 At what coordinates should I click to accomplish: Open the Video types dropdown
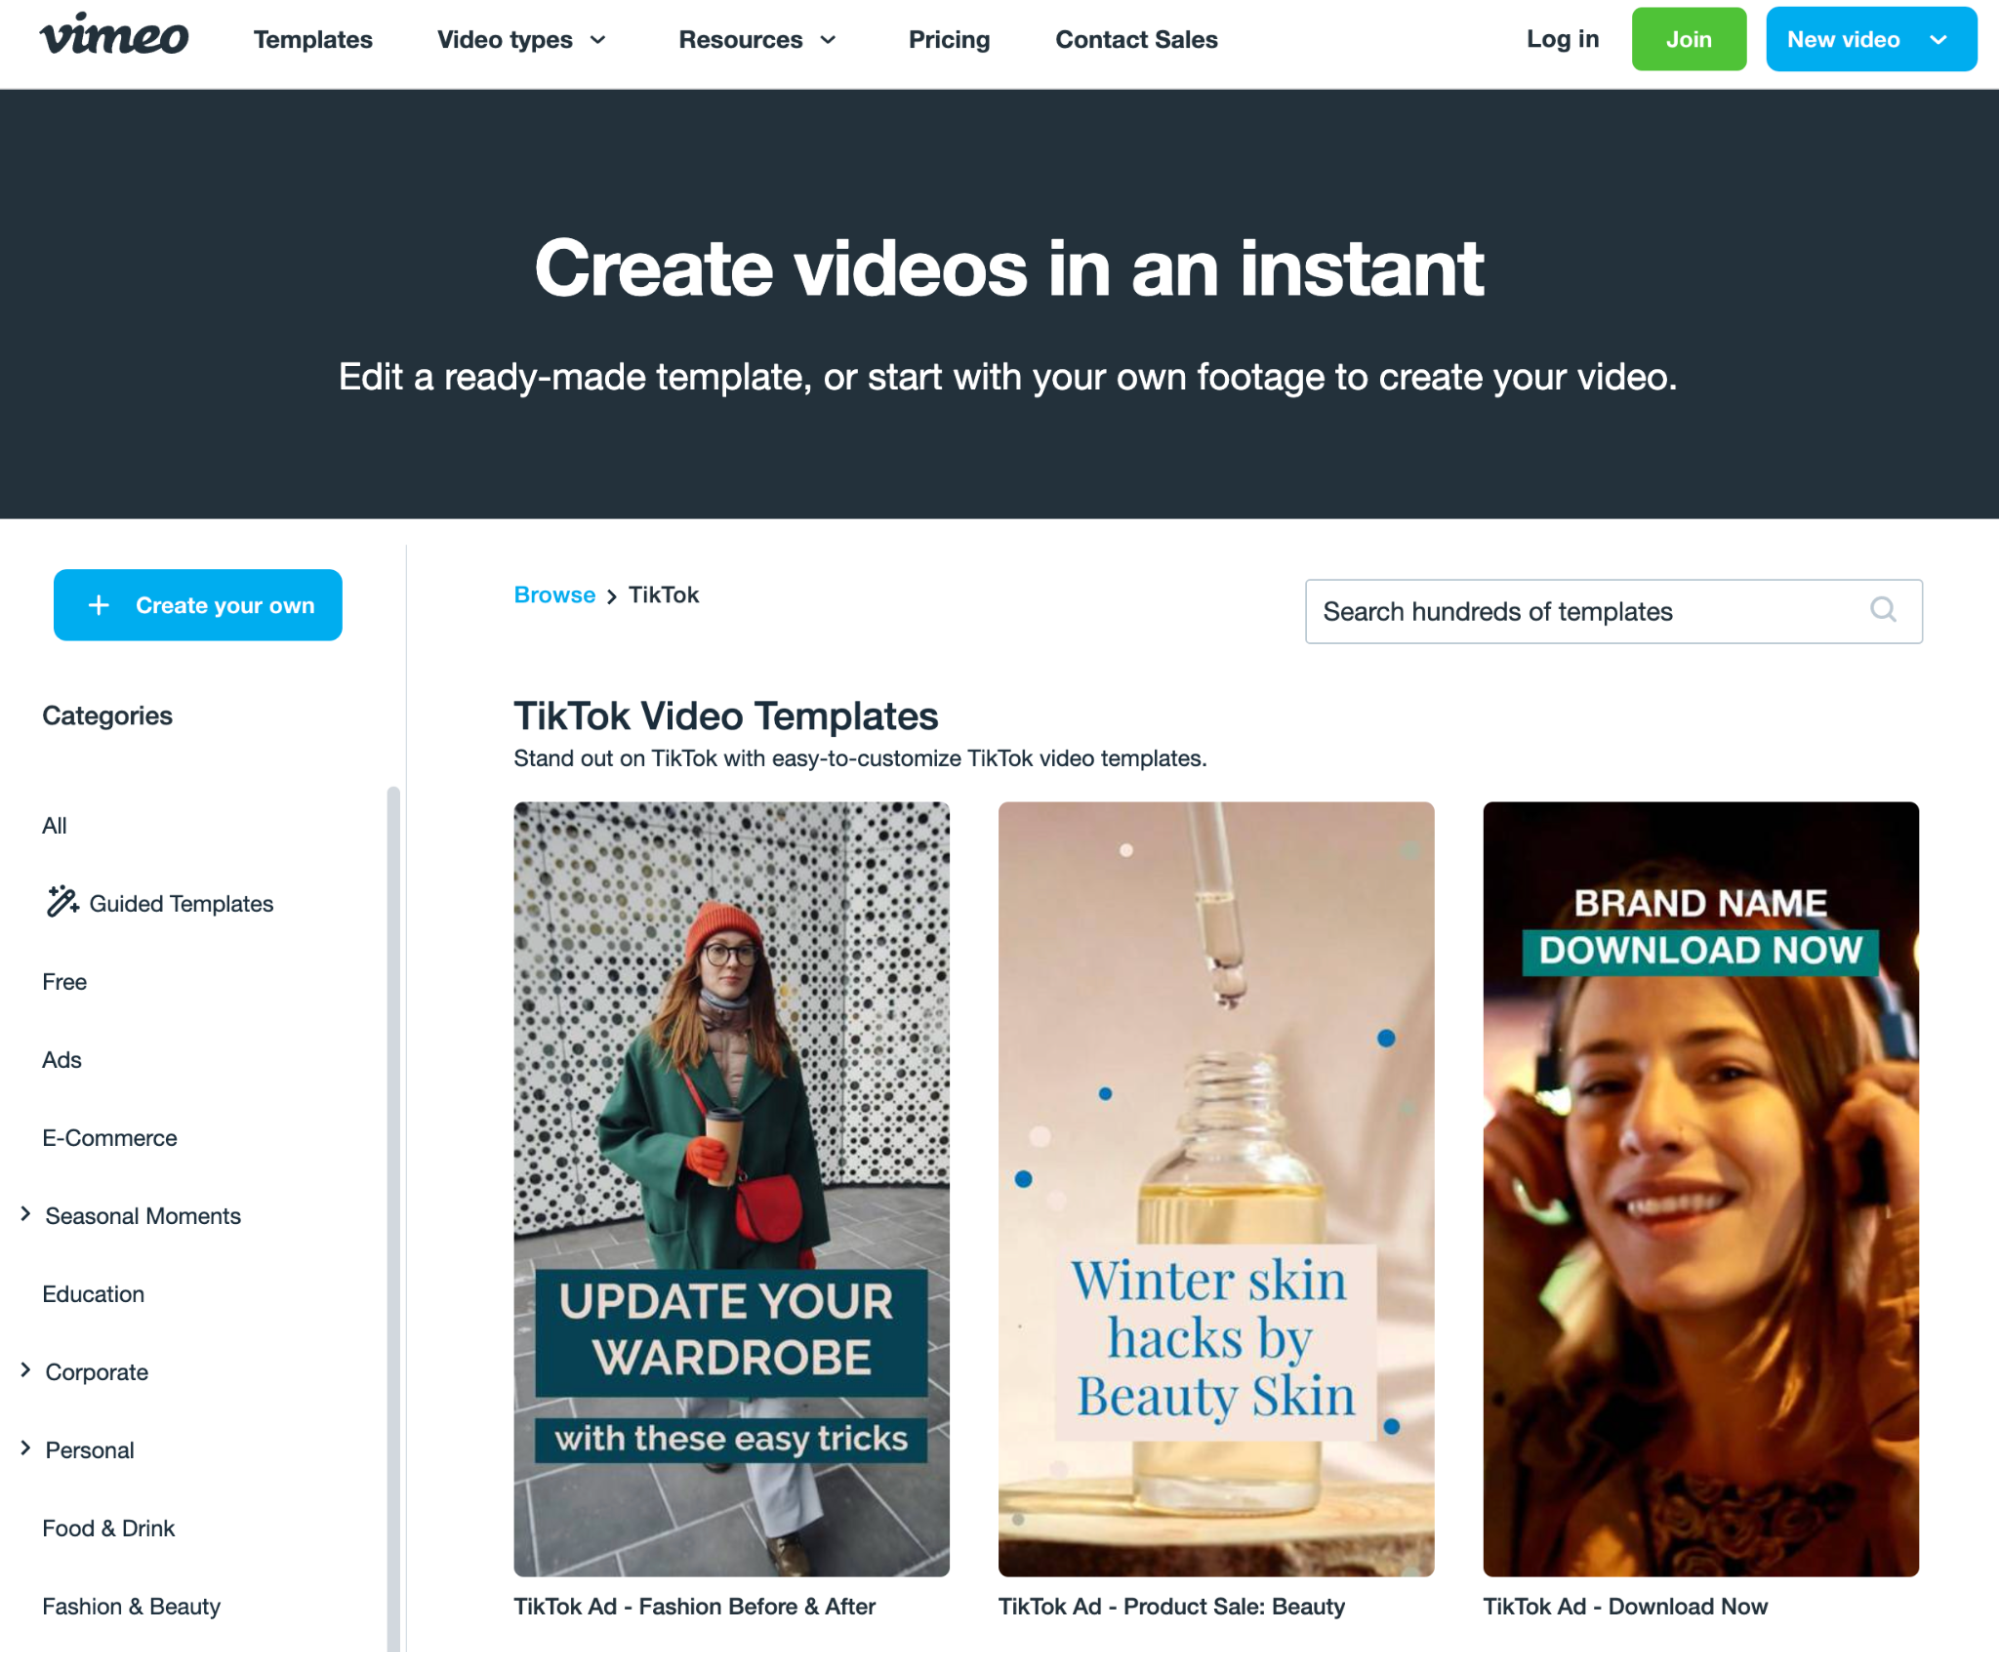[521, 40]
